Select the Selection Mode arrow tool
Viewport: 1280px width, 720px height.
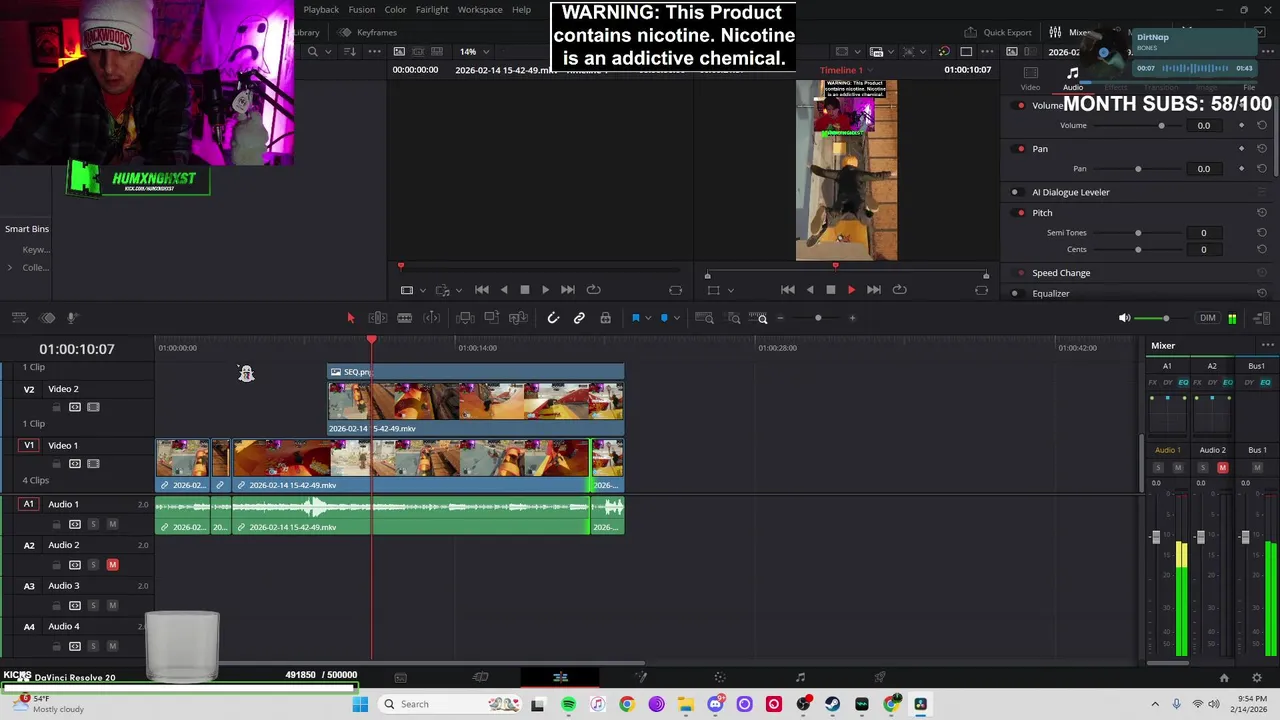pos(350,318)
